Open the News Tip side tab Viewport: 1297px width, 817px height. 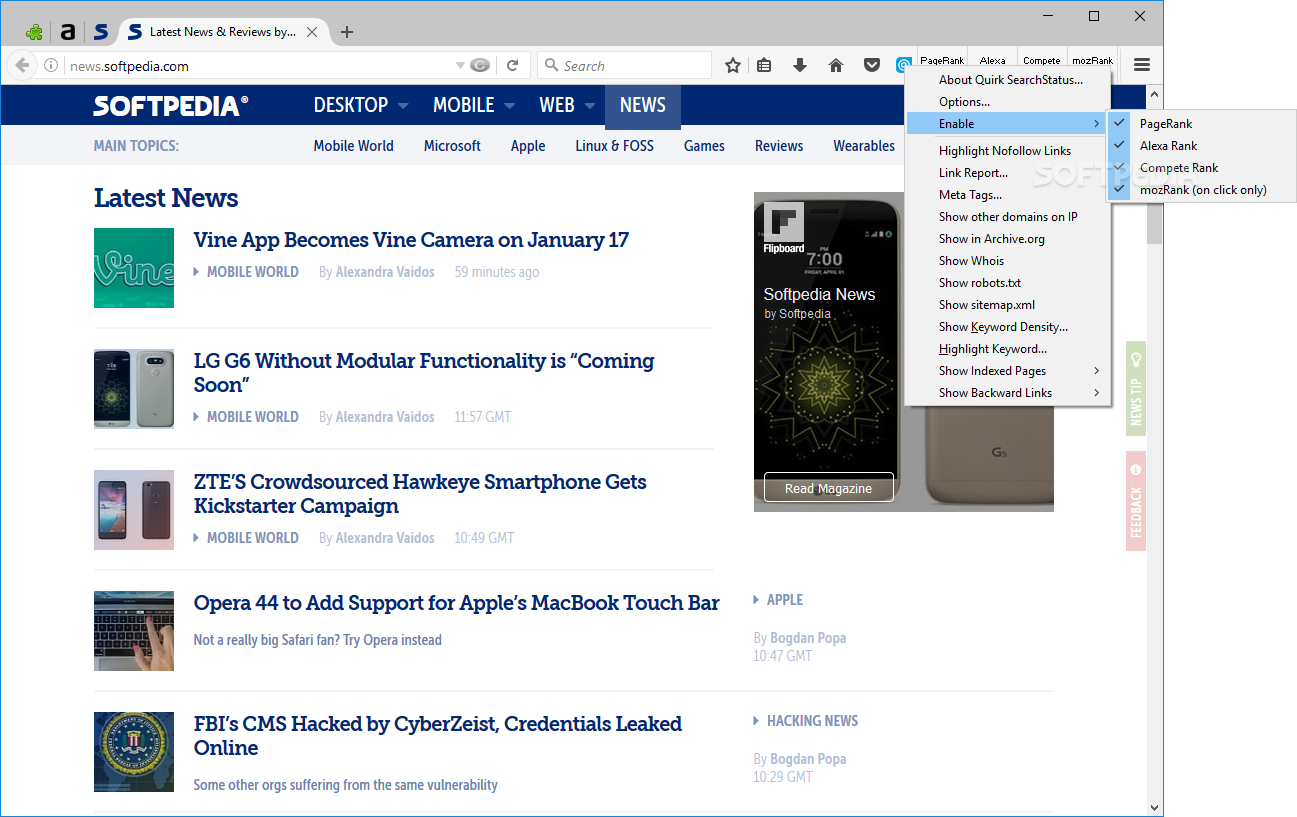point(1135,388)
